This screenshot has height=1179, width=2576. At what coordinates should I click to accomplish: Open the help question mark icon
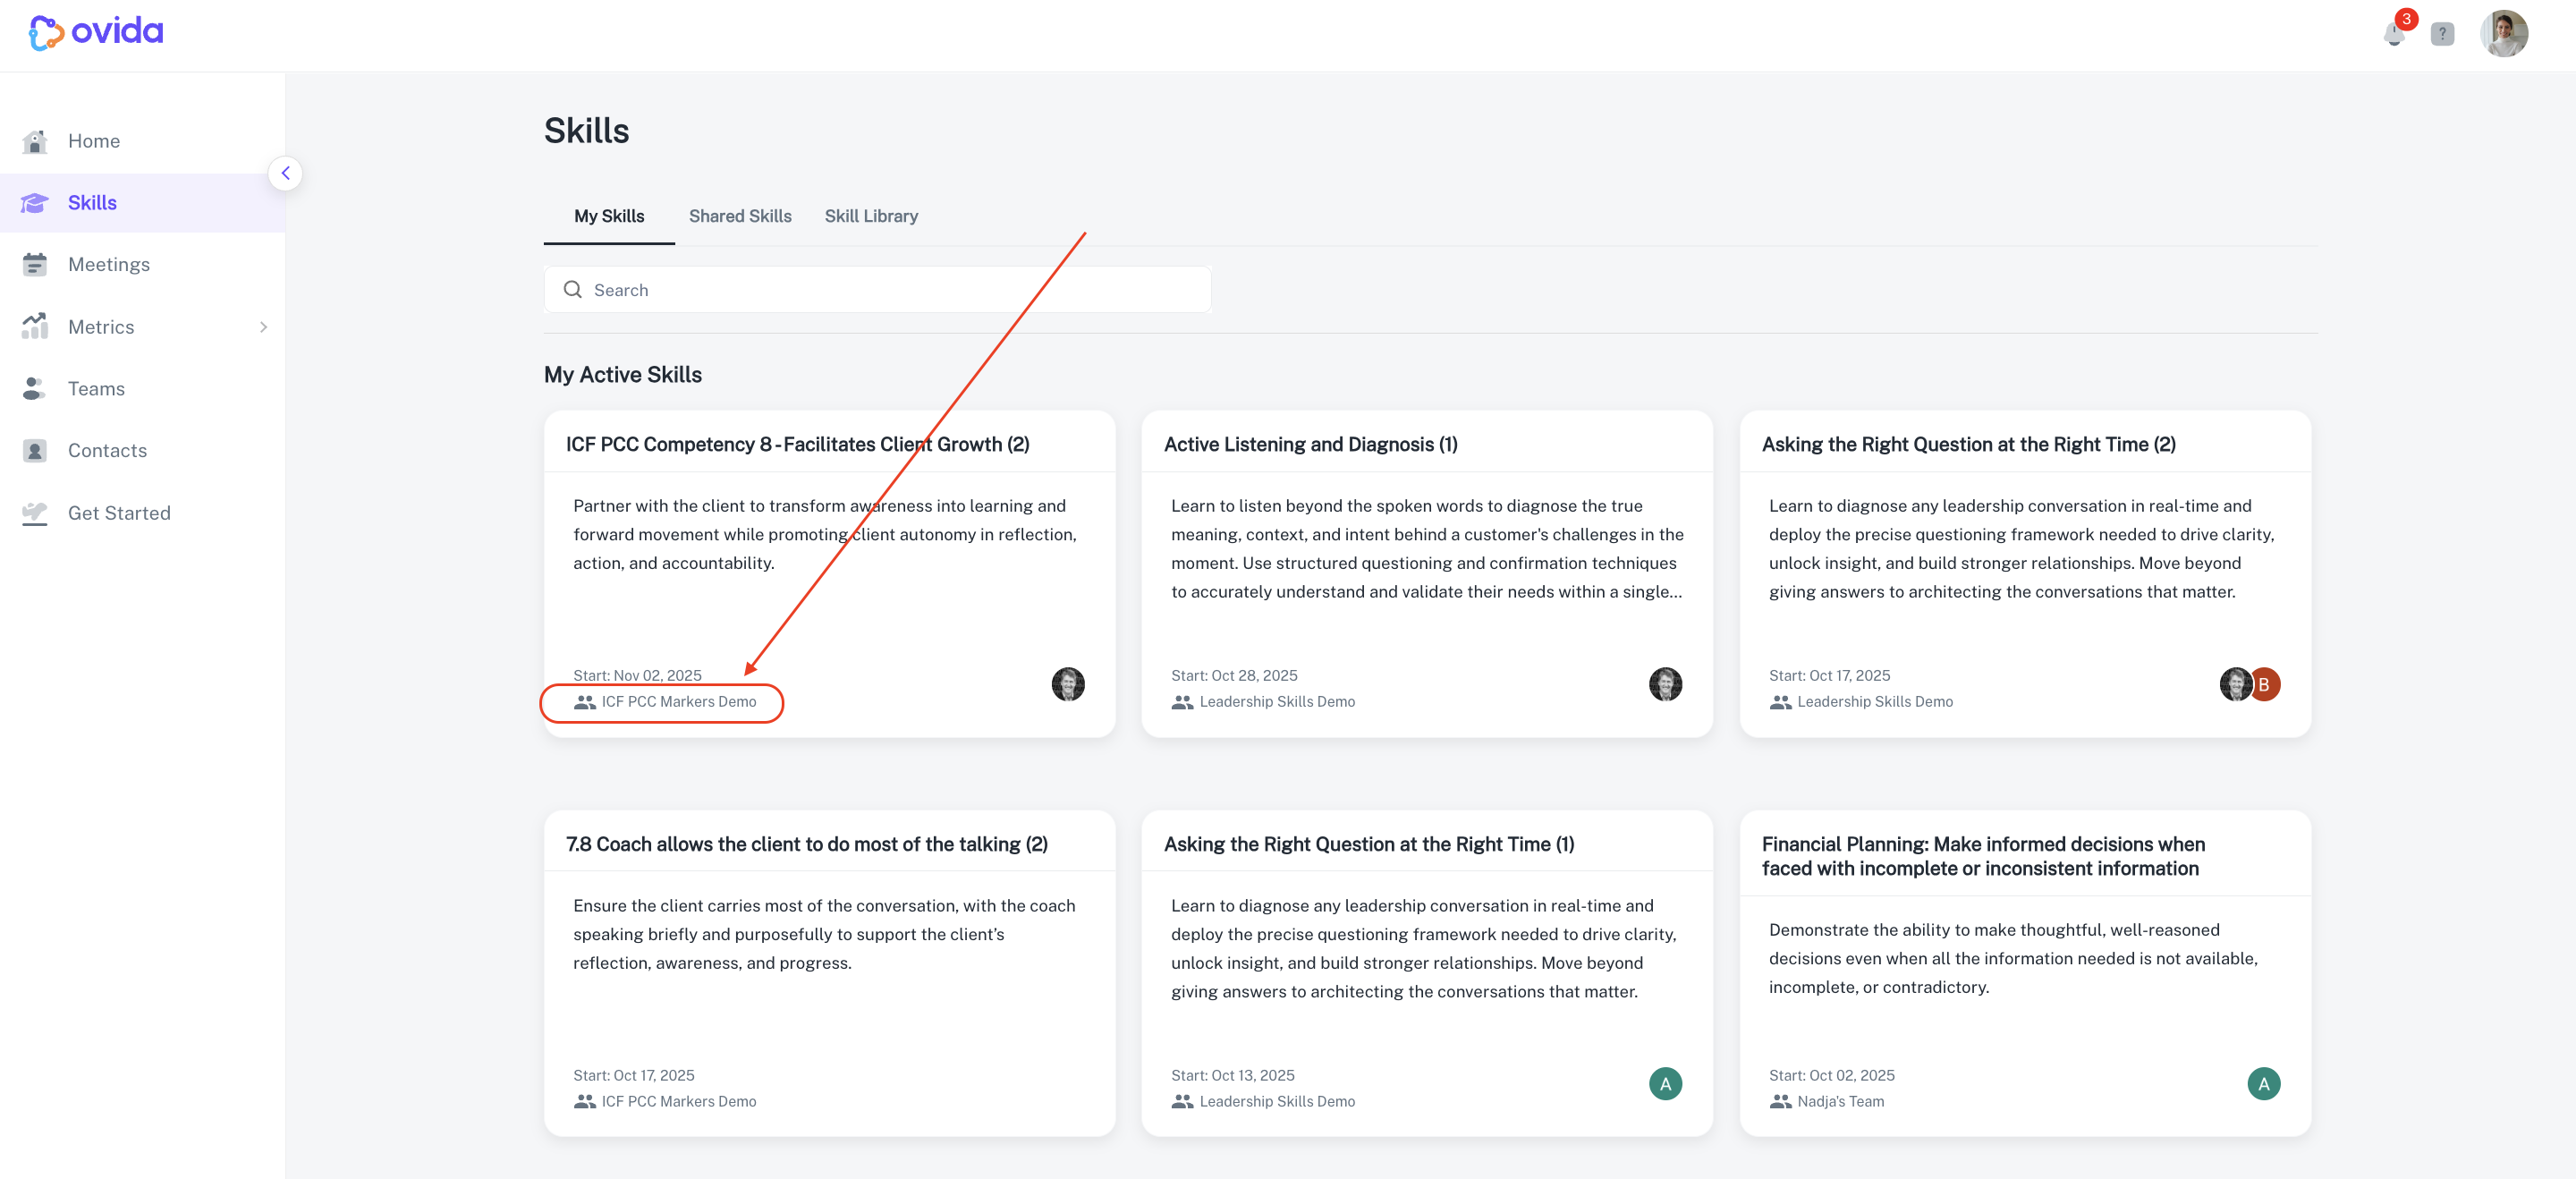[x=2442, y=34]
